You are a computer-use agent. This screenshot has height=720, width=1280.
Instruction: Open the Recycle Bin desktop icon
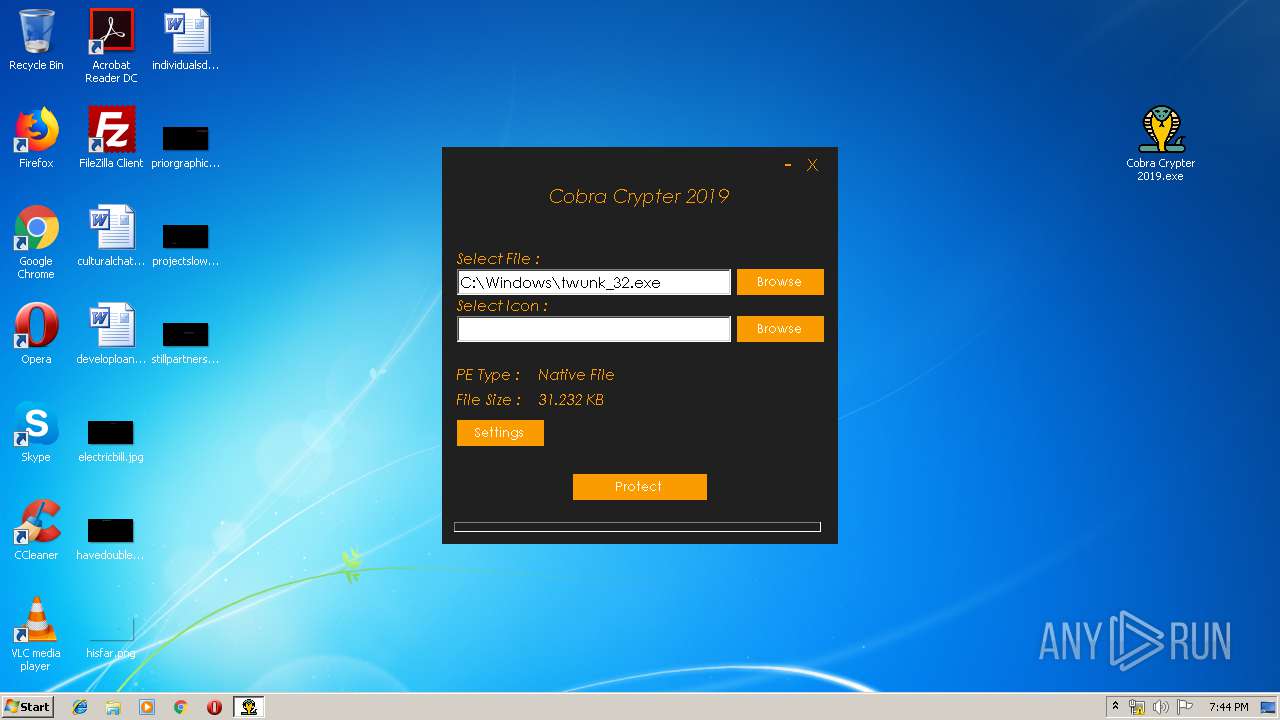click(x=36, y=40)
